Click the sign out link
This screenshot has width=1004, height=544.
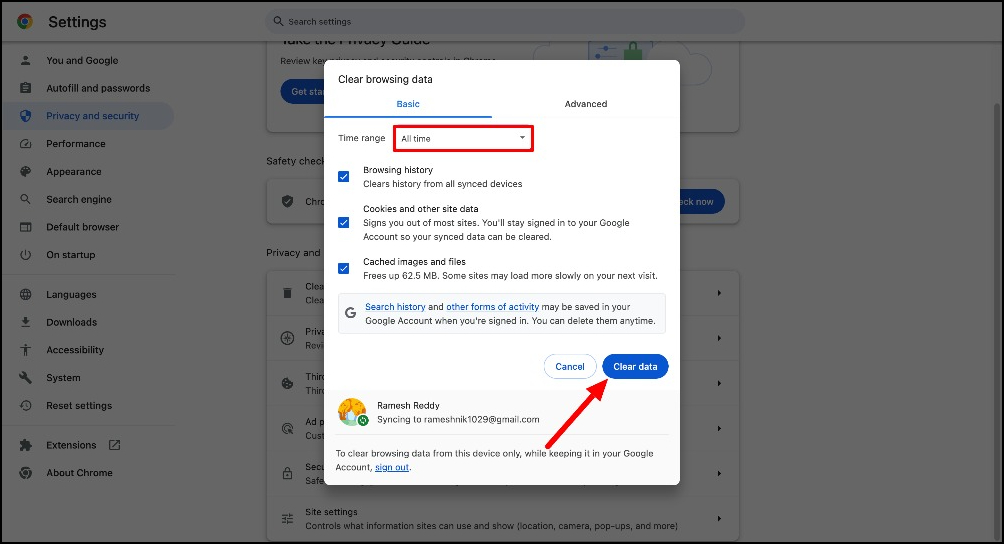pos(392,467)
